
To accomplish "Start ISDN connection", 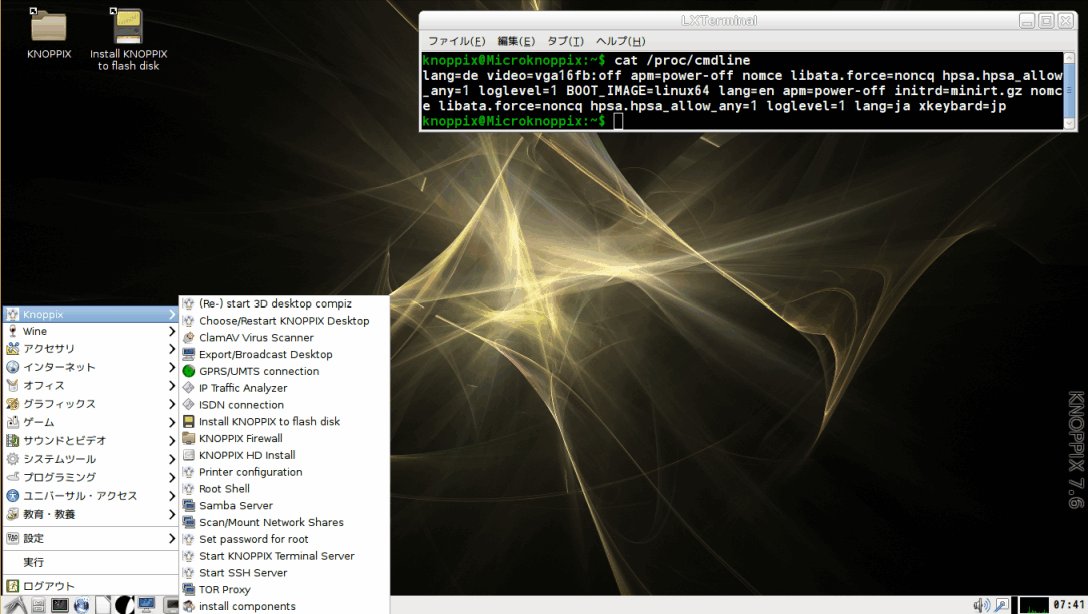I will (x=284, y=404).
